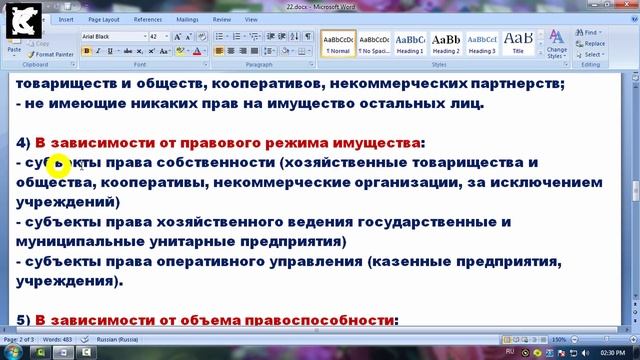Toggle Strikethrough formatting

tap(128, 51)
